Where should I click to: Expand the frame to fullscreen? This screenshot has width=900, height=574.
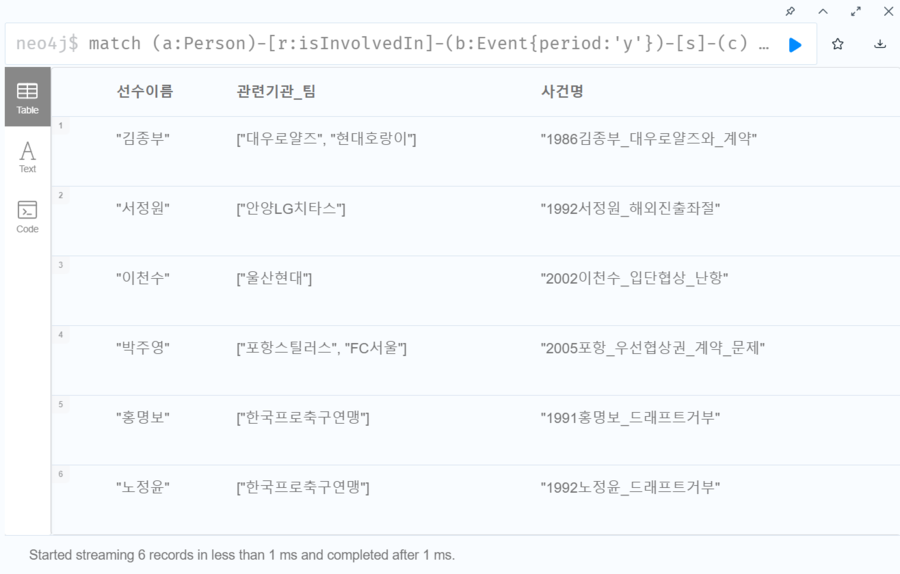click(x=856, y=11)
